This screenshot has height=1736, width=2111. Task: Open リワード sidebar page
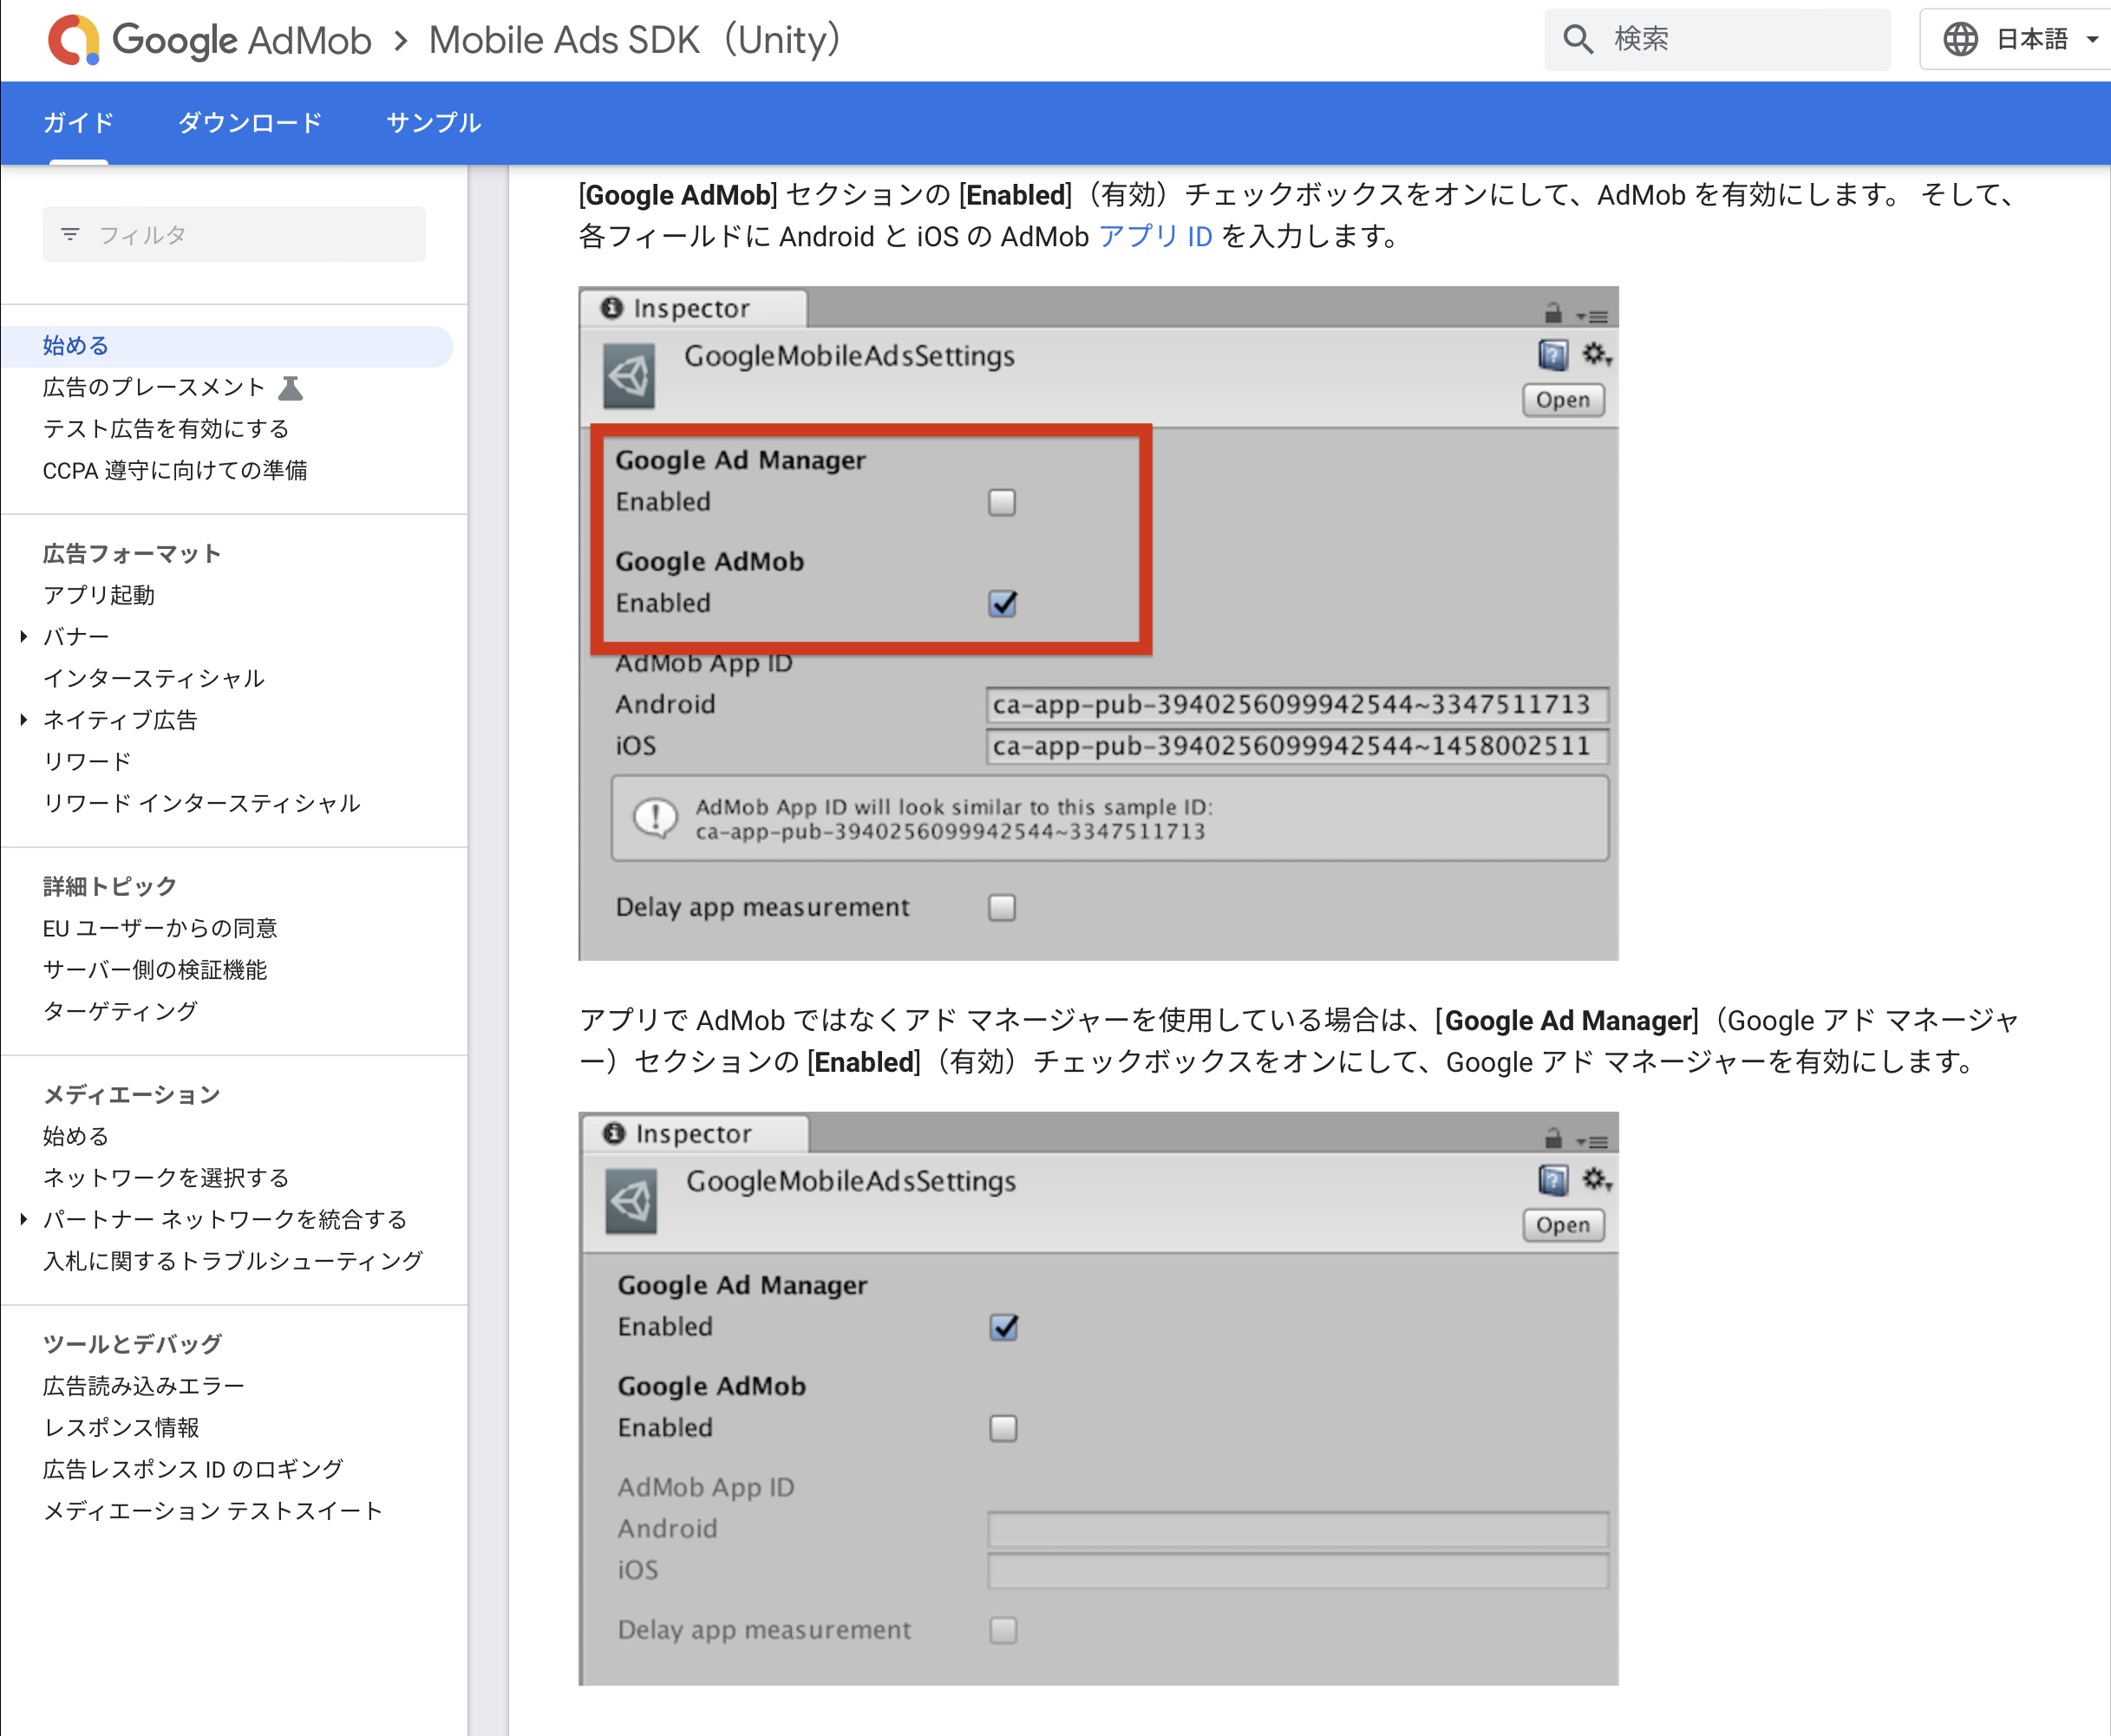pos(87,761)
